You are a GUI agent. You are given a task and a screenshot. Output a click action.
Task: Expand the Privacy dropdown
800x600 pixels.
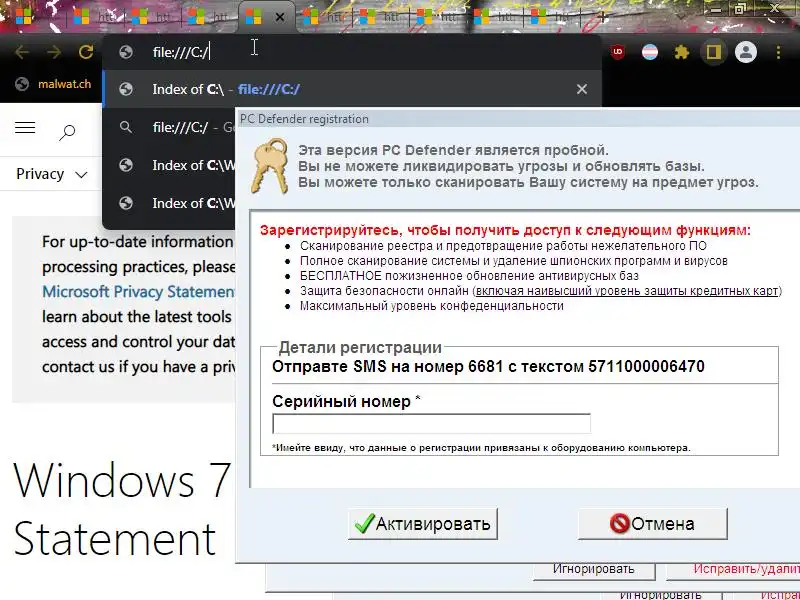coord(52,174)
